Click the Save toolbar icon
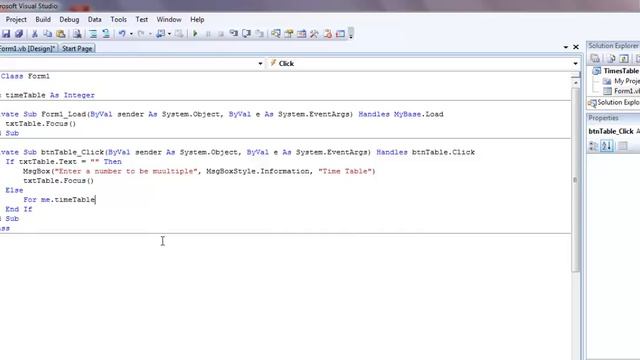This screenshot has height=360, width=640. 6,34
